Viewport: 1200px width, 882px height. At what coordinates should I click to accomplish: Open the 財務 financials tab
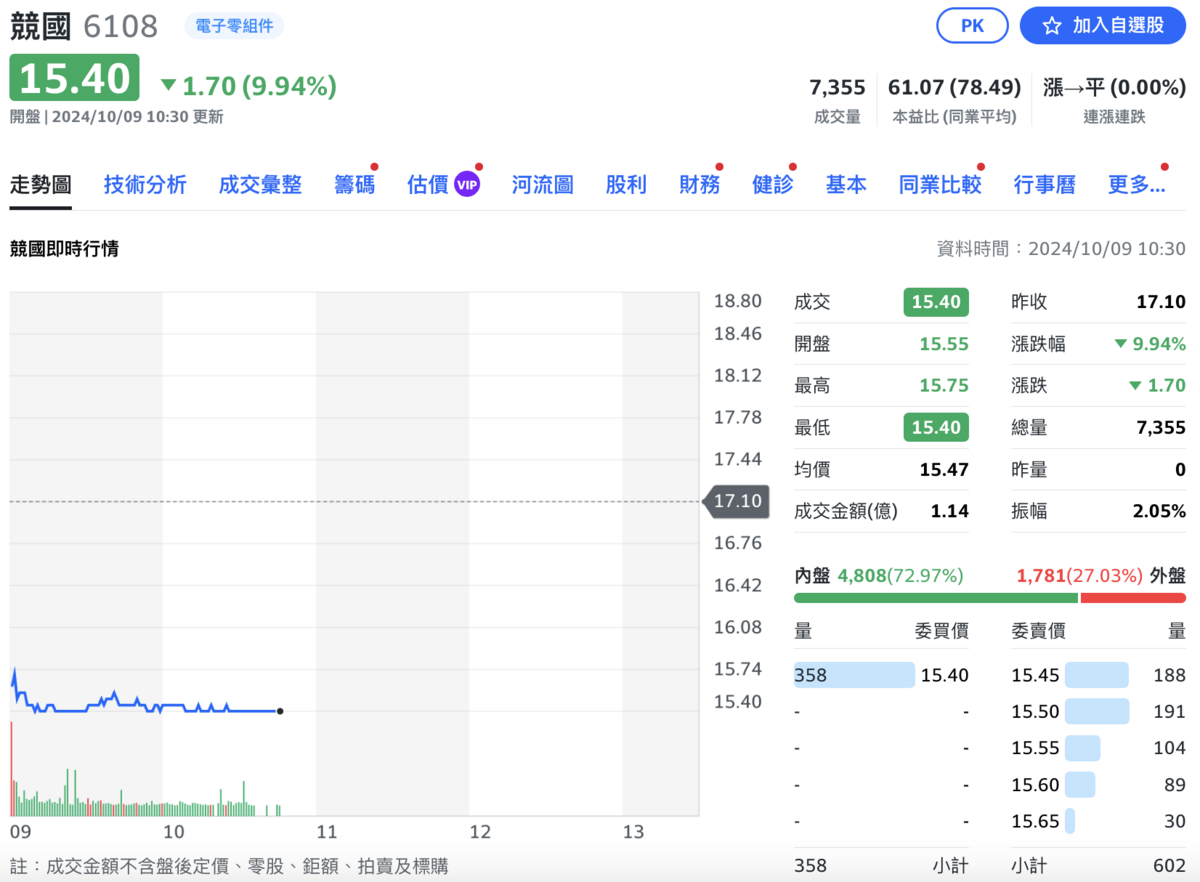(x=699, y=184)
